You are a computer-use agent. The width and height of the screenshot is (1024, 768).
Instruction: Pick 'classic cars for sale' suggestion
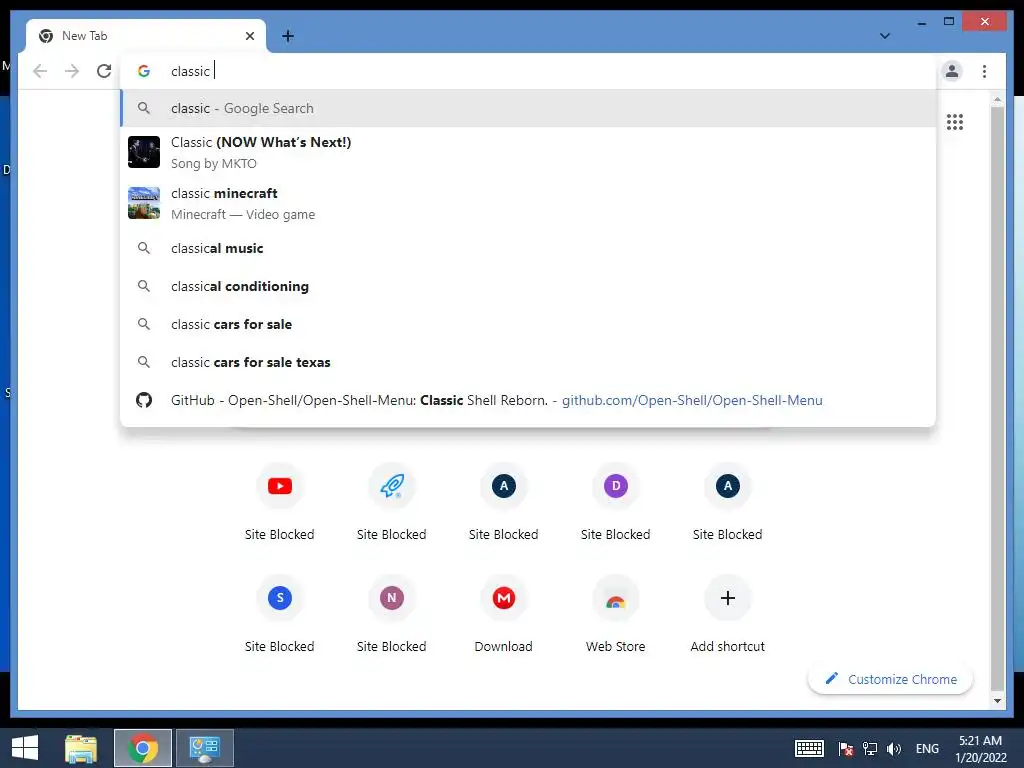[x=528, y=324]
